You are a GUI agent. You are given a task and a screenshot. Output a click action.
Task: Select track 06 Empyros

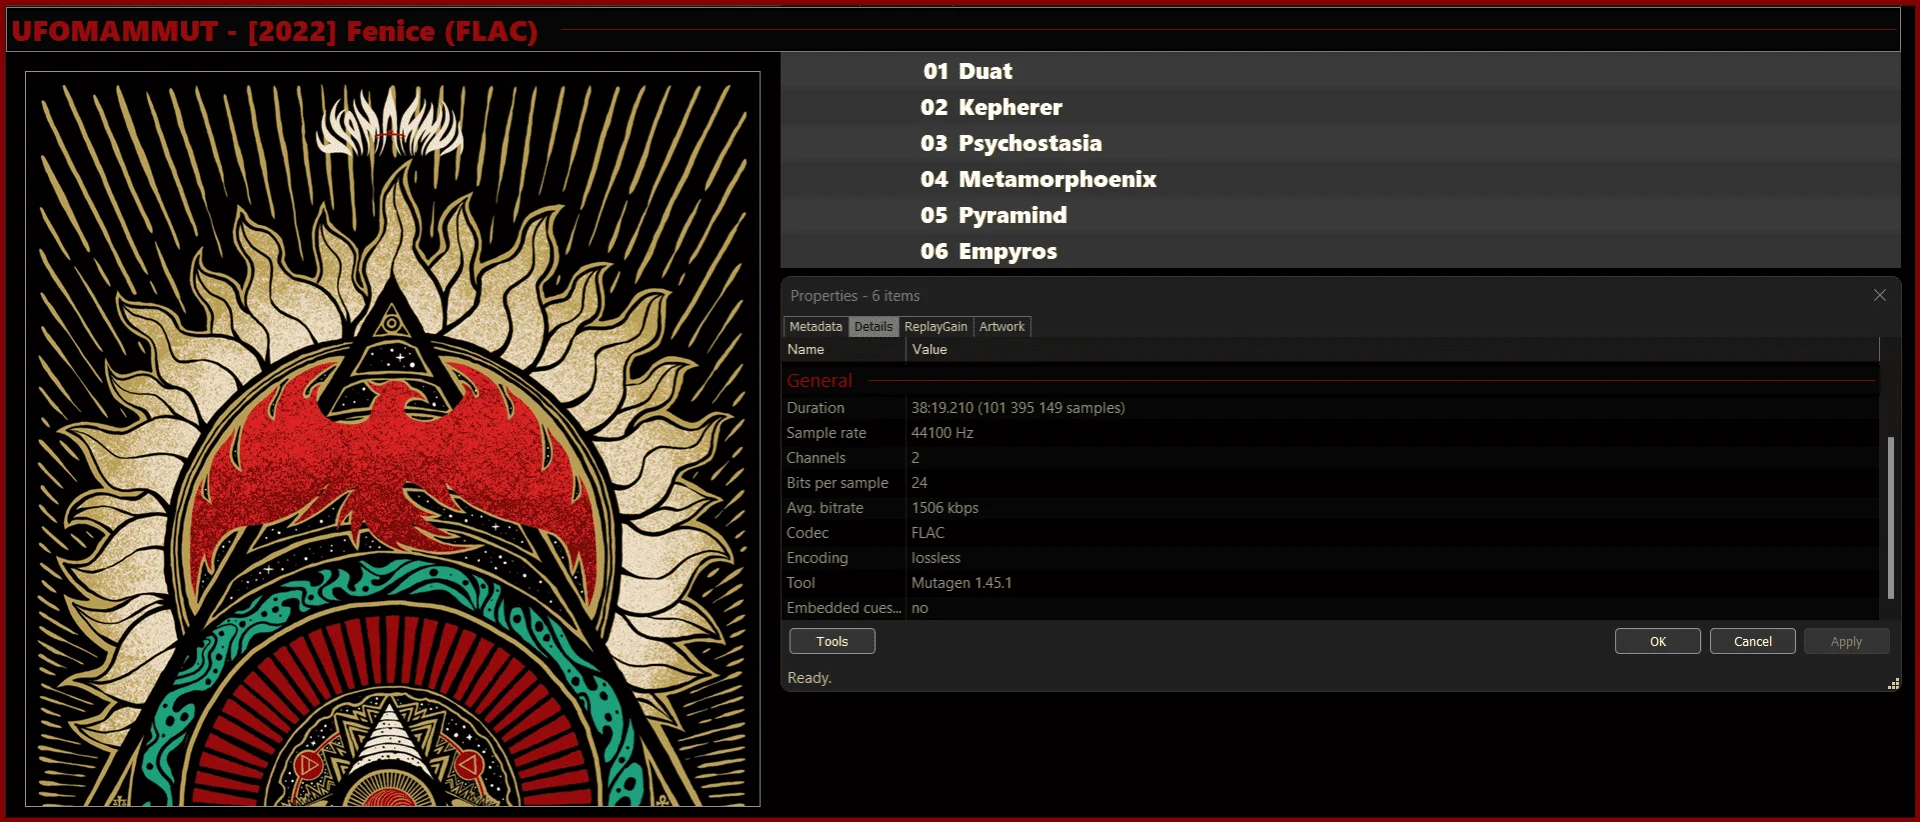(x=1340, y=251)
